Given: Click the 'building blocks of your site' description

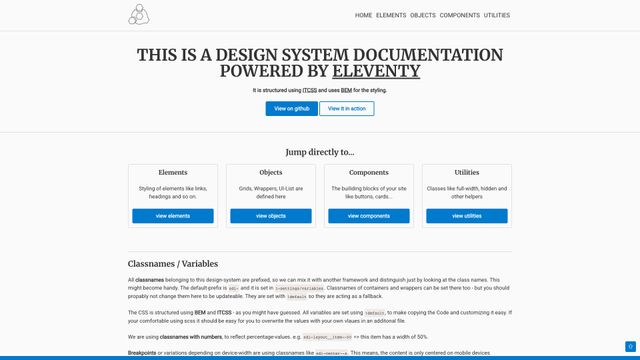Looking at the screenshot, I should [x=369, y=193].
